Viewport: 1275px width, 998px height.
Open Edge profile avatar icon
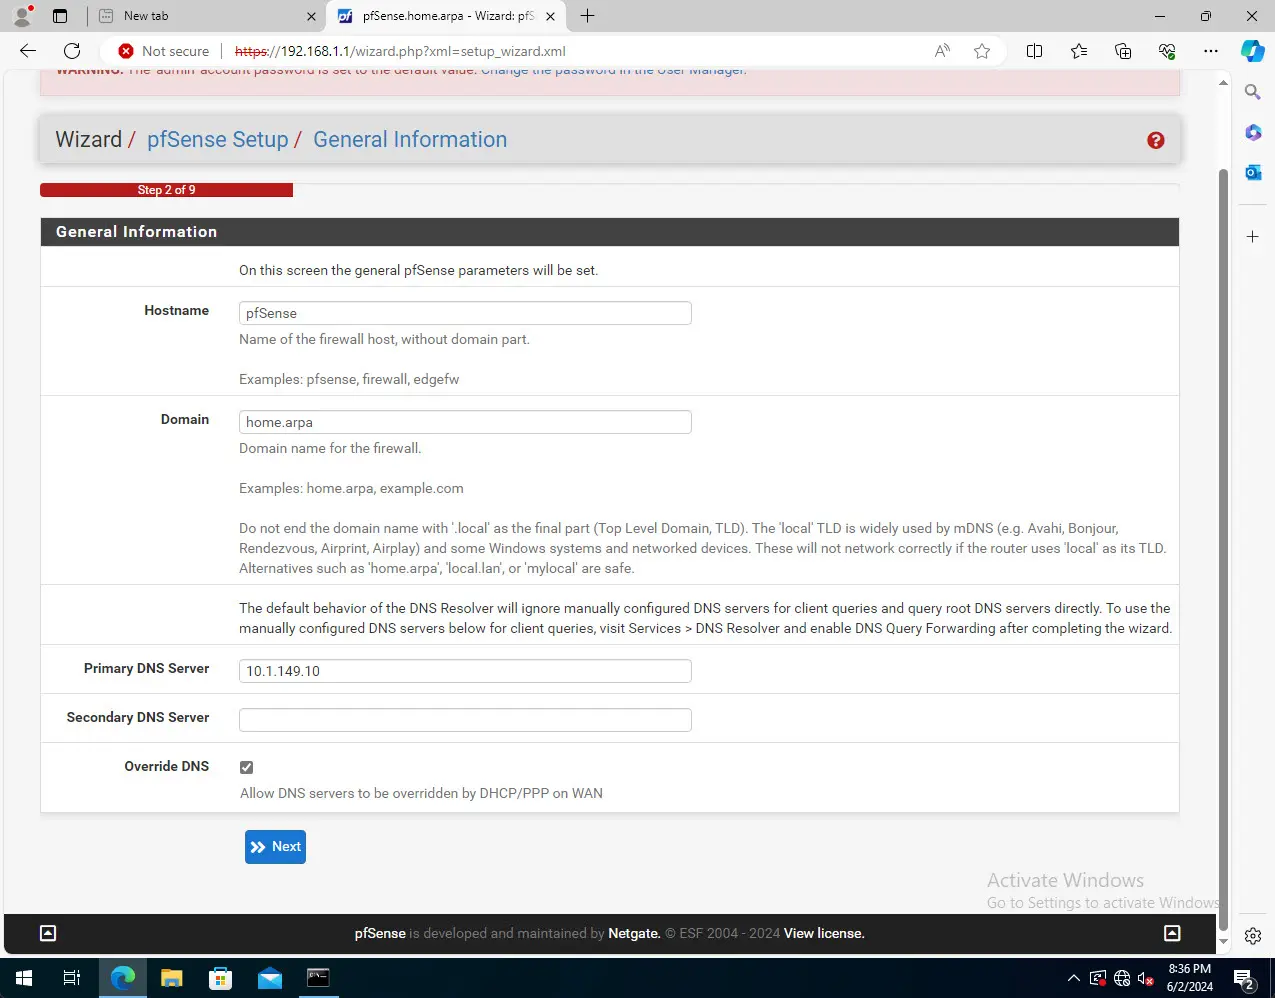click(22, 16)
